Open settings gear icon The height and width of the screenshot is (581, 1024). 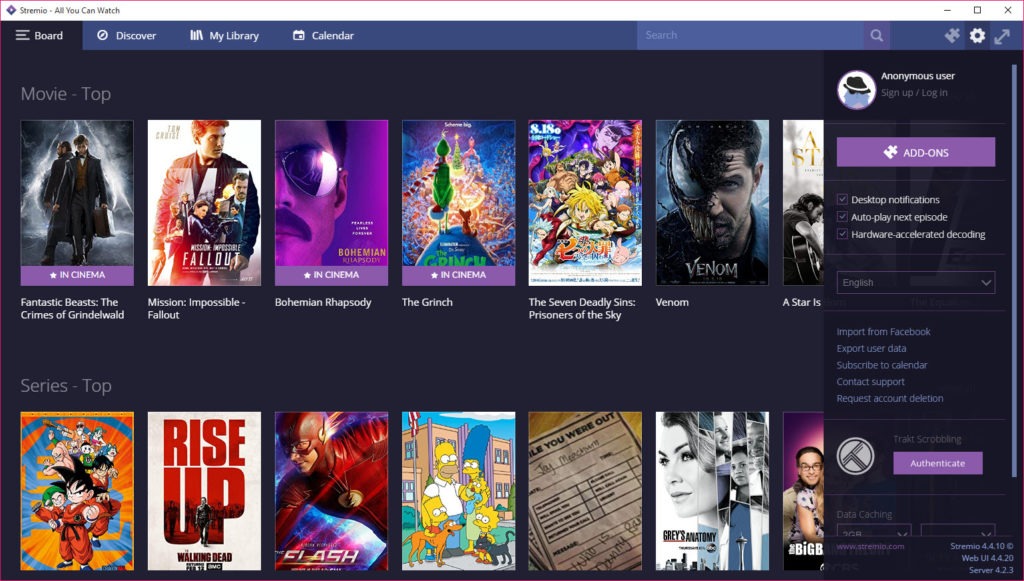[977, 35]
